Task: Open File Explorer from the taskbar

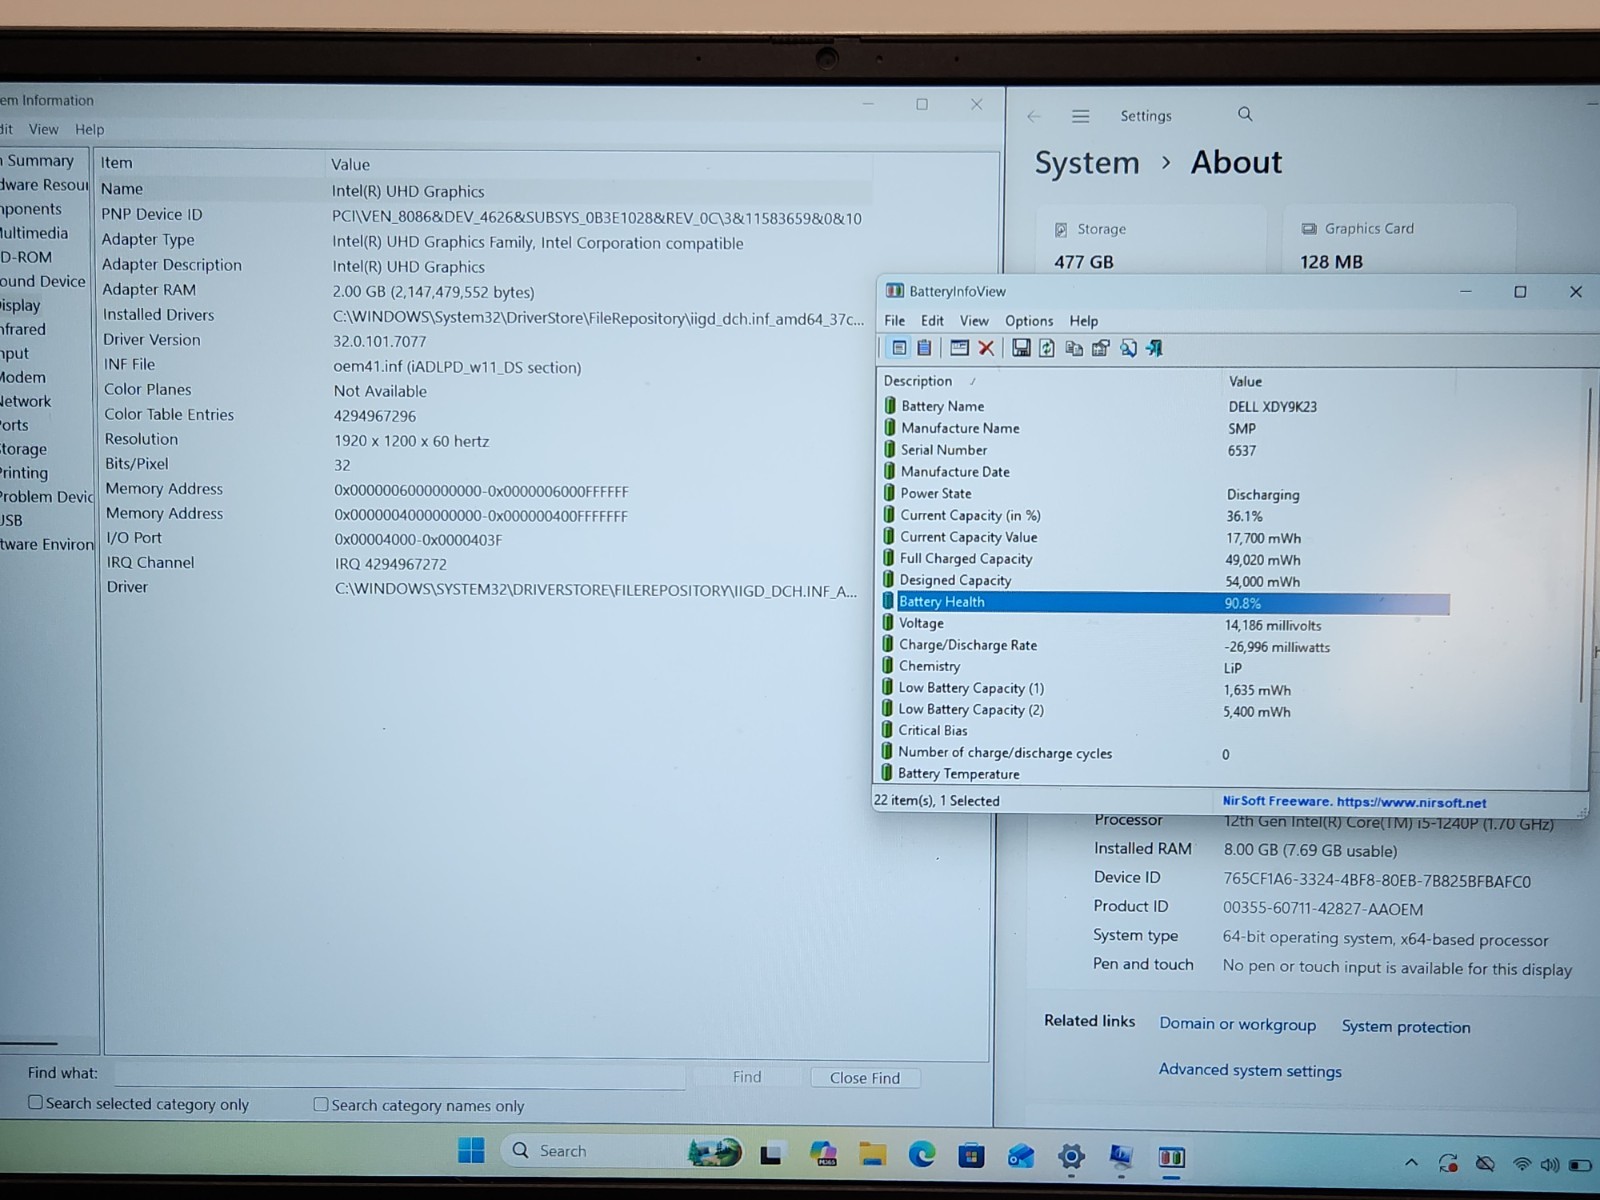Action: pyautogui.click(x=873, y=1155)
